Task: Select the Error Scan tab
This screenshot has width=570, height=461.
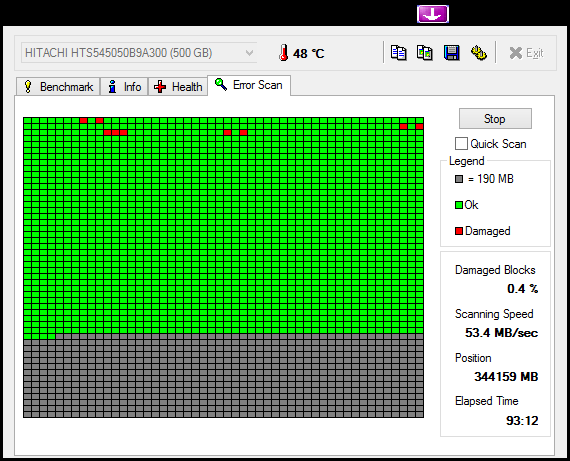Action: point(249,85)
